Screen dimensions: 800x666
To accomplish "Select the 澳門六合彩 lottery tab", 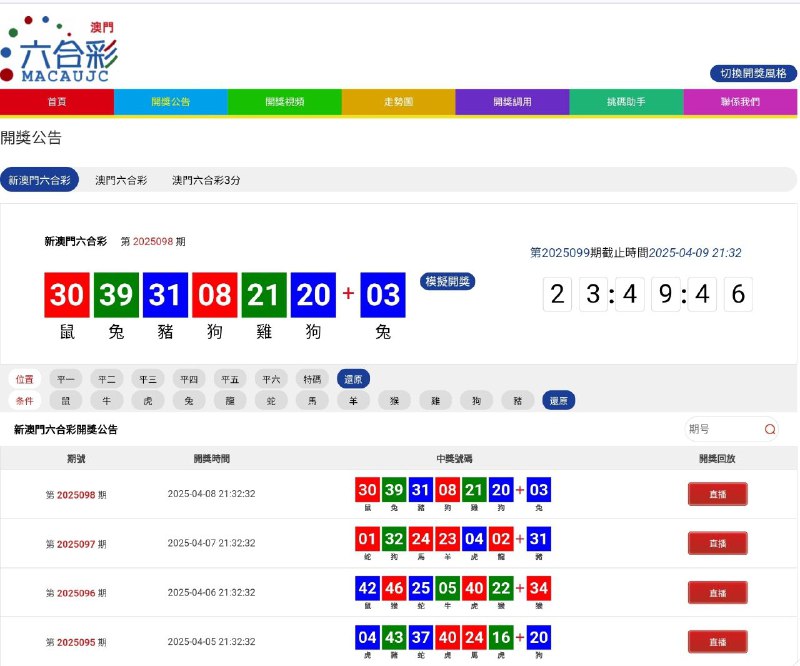I will [x=121, y=180].
